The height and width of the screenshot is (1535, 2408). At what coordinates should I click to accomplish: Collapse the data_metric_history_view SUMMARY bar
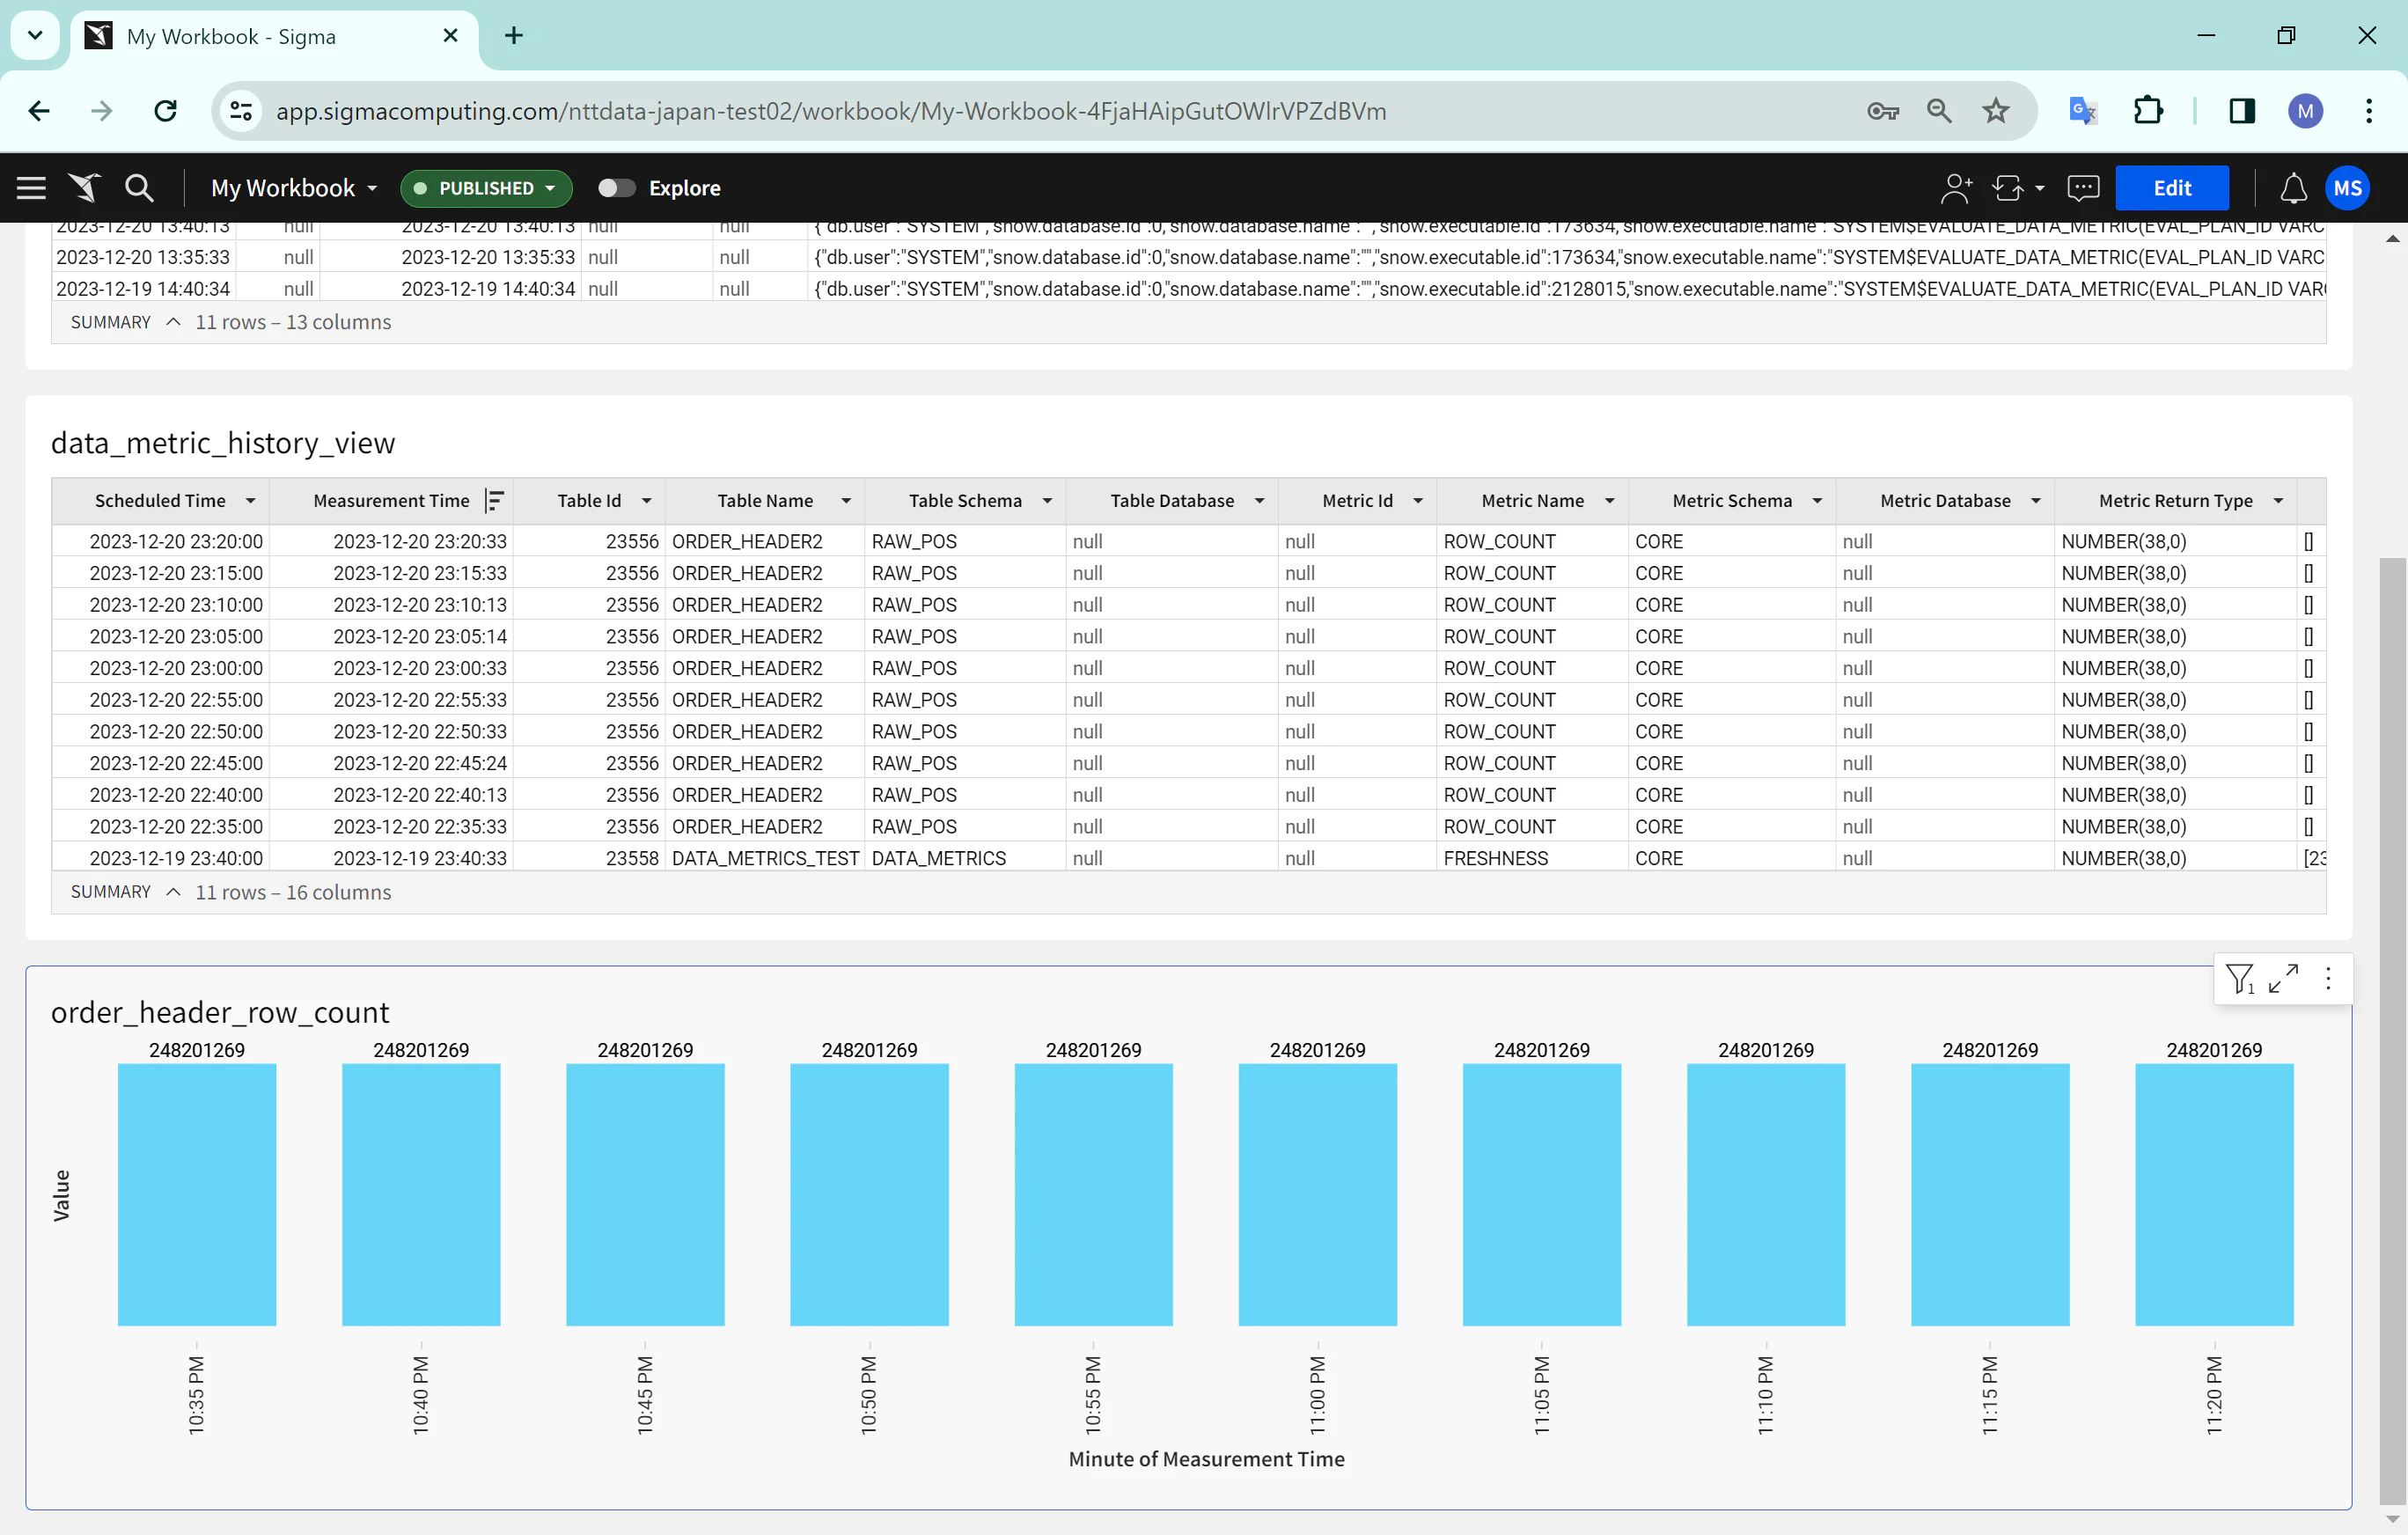point(173,892)
